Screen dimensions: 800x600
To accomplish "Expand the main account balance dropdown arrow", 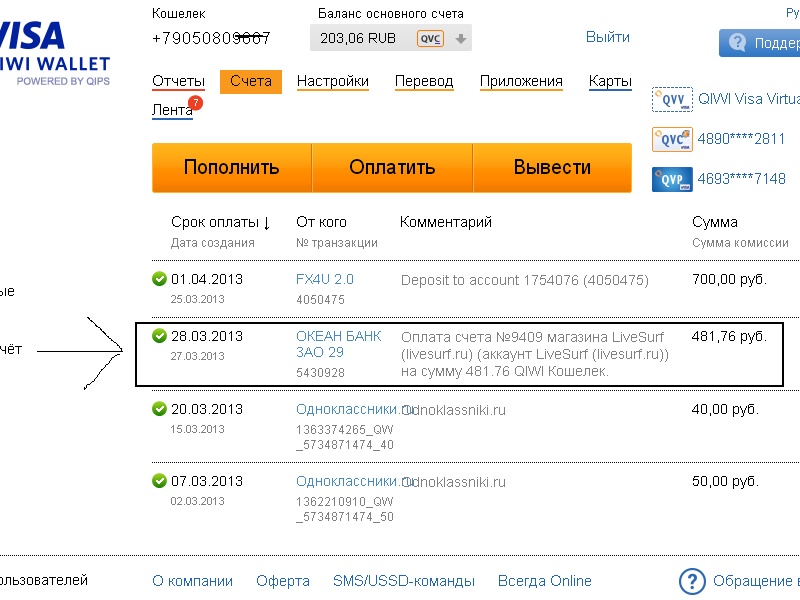I will click(x=461, y=39).
